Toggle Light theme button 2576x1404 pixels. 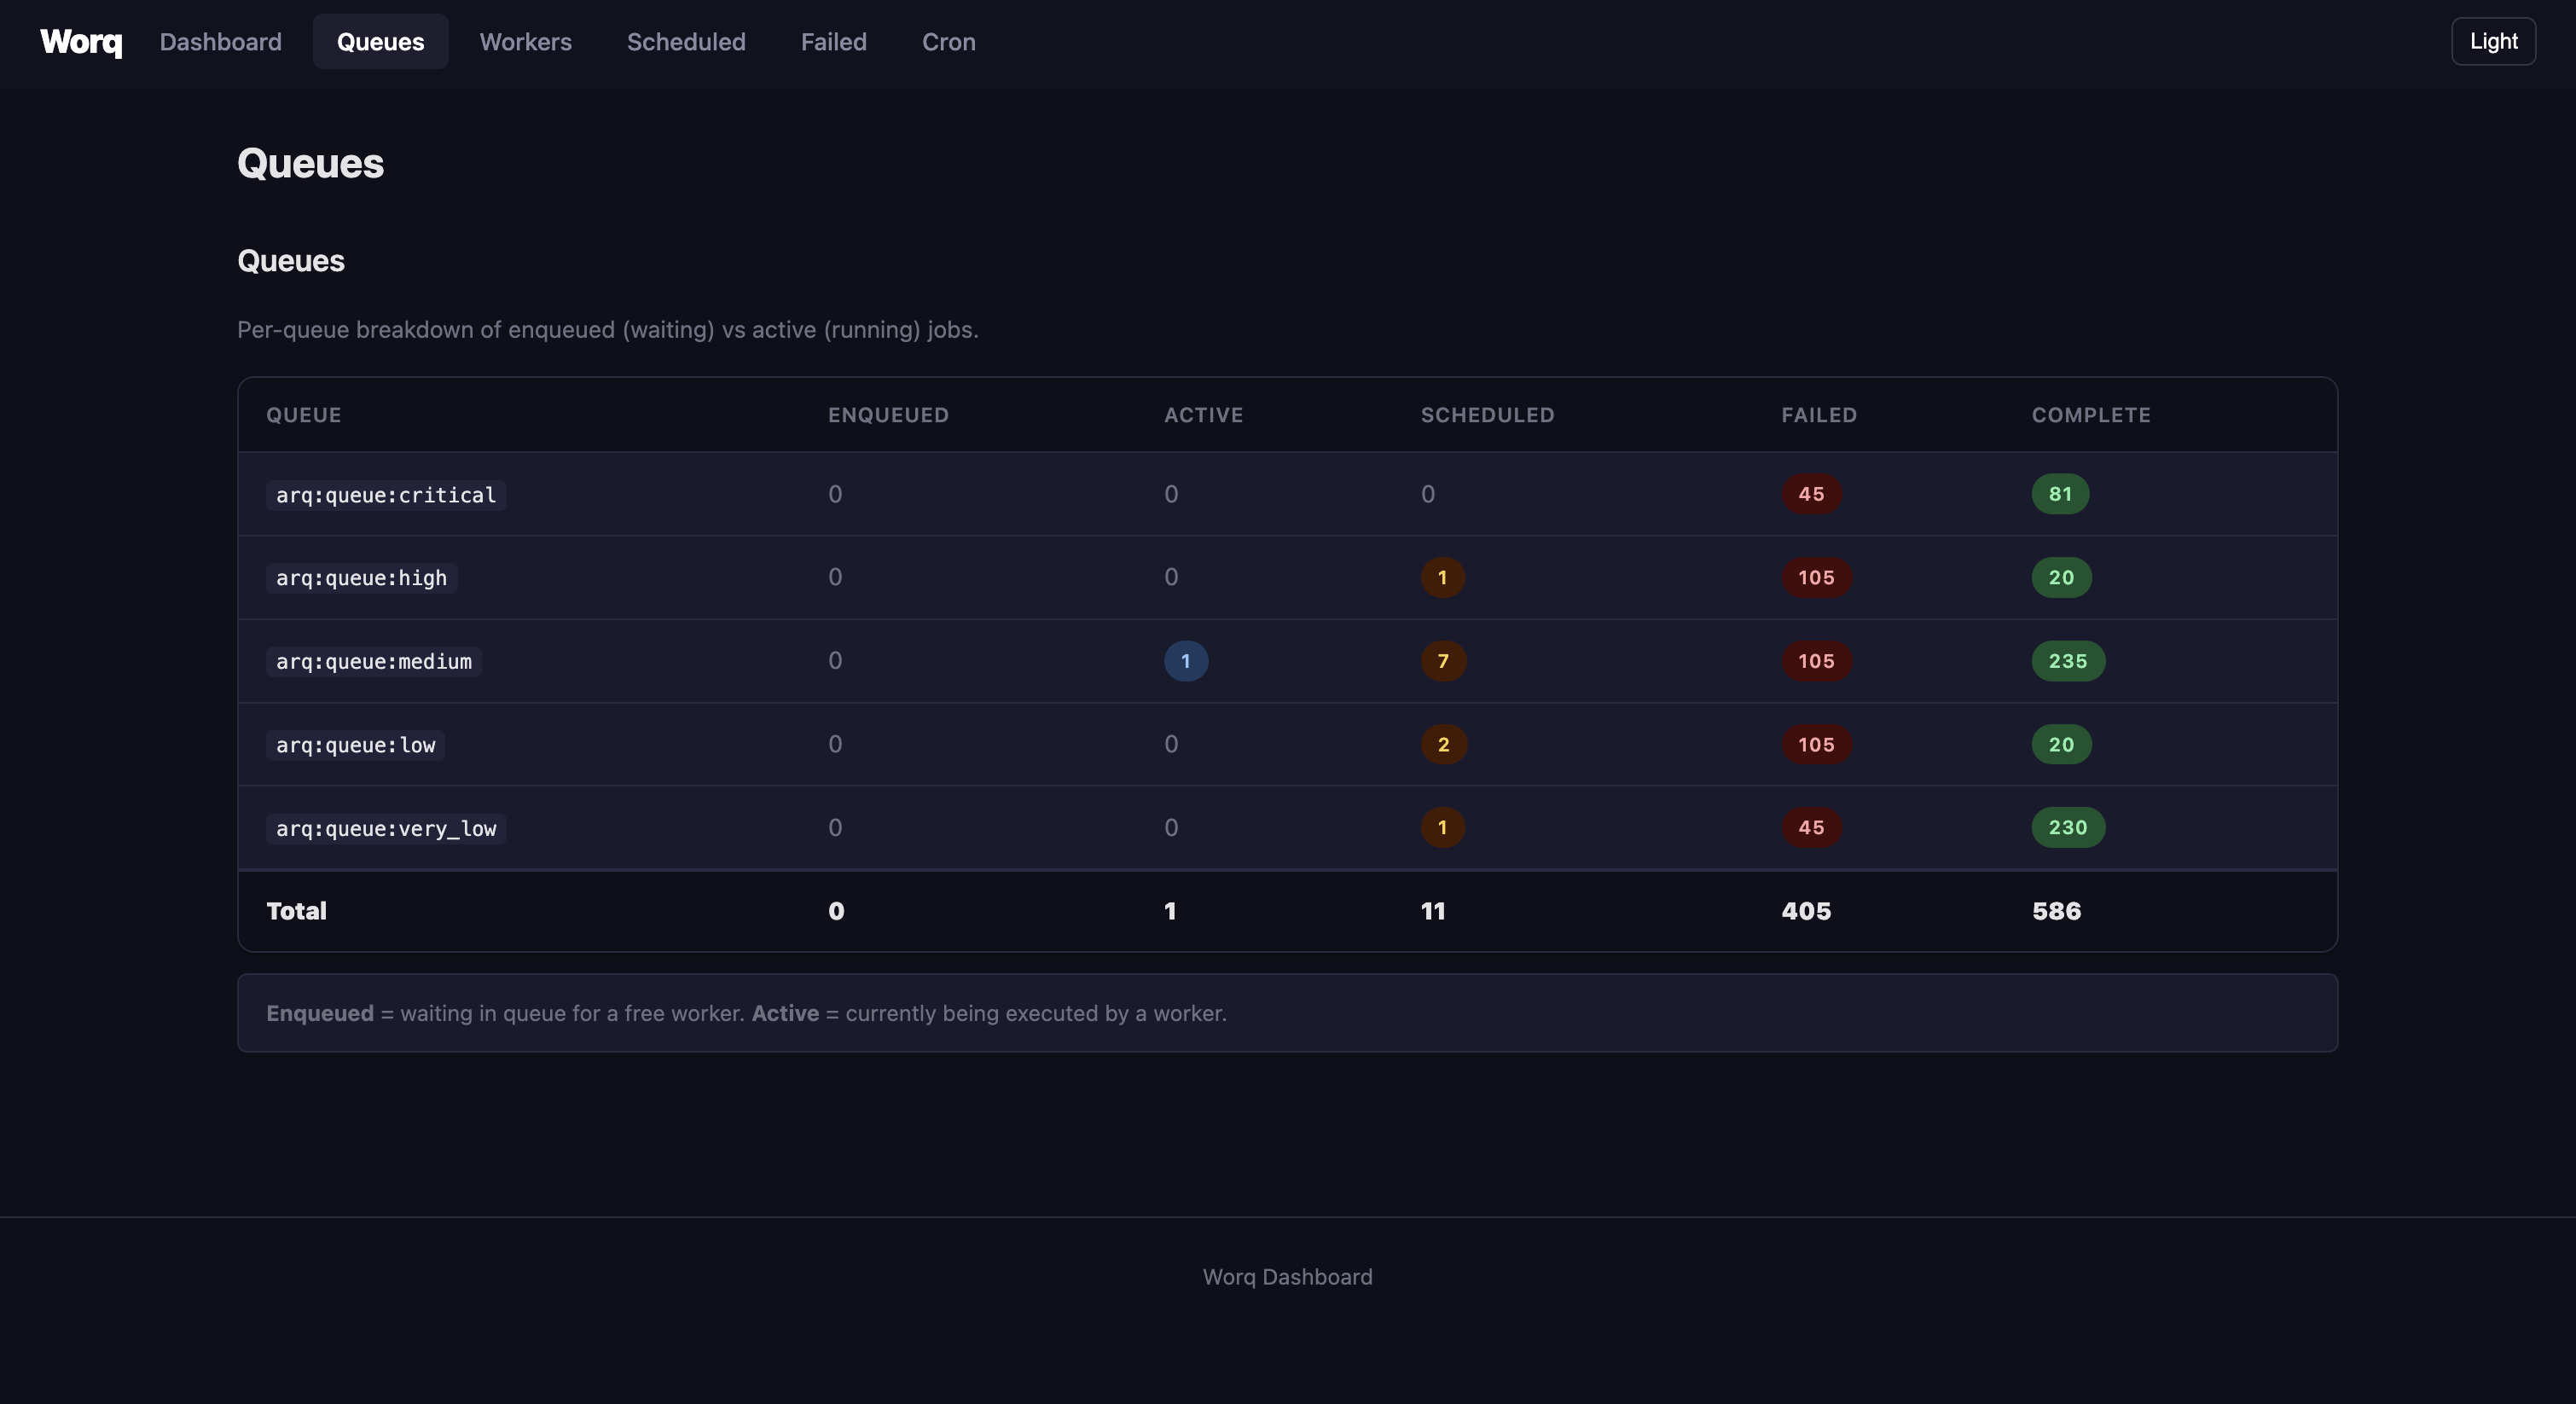(x=2493, y=41)
